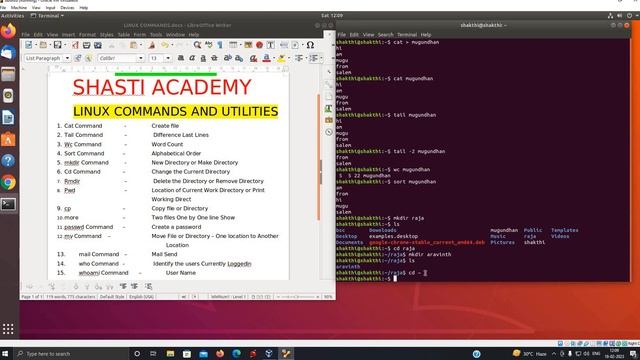Click the Undo icon in Writer toolbar
This screenshot has height=360, width=640.
tap(165, 45)
